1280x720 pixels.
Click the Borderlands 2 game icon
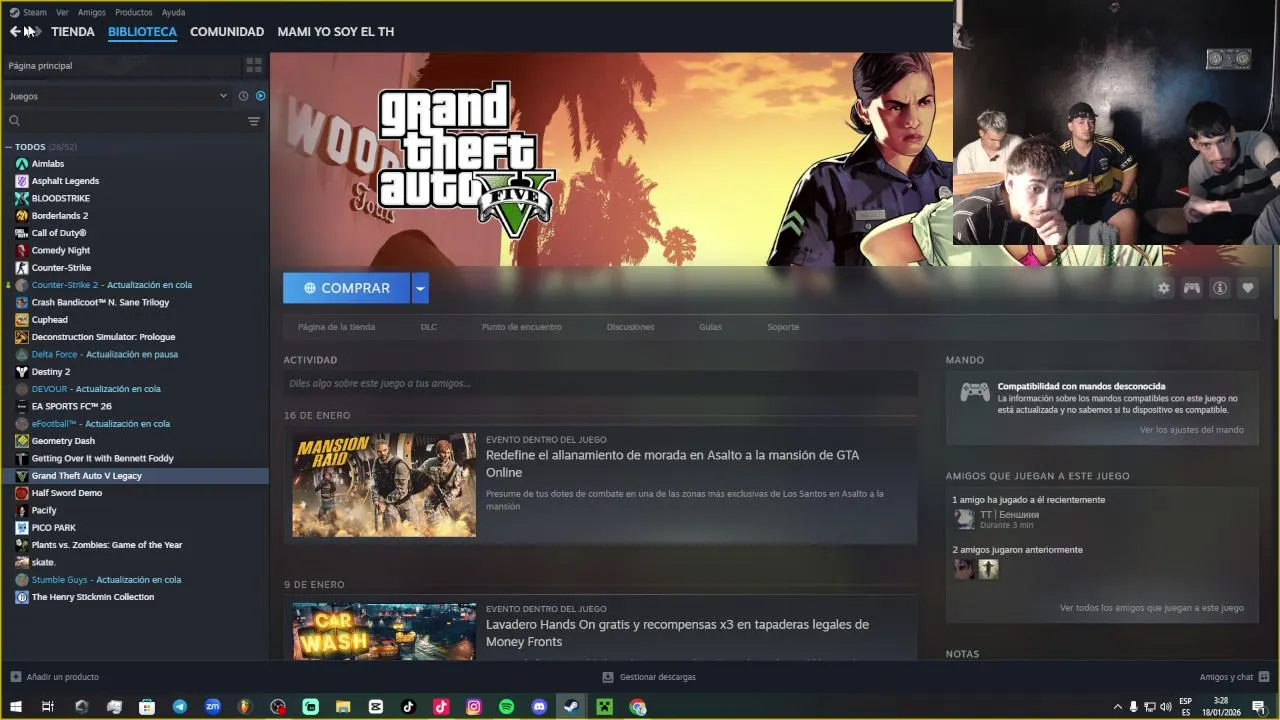point(22,216)
